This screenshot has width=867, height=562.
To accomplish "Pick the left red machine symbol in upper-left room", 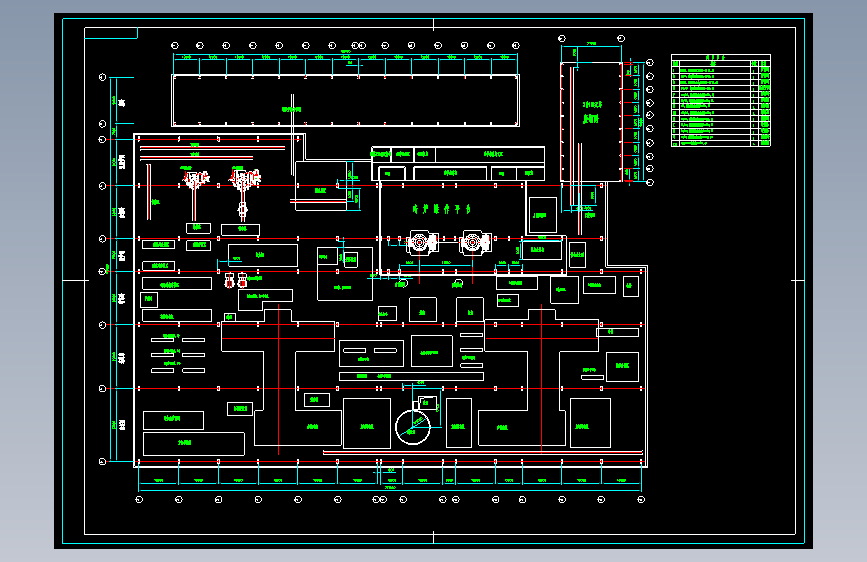I will (196, 179).
